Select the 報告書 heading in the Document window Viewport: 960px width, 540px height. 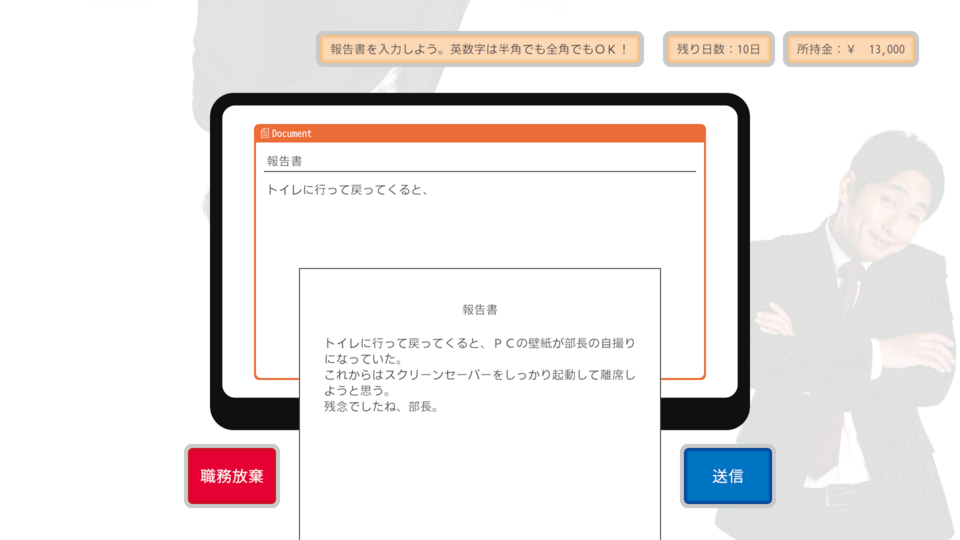tap(284, 161)
